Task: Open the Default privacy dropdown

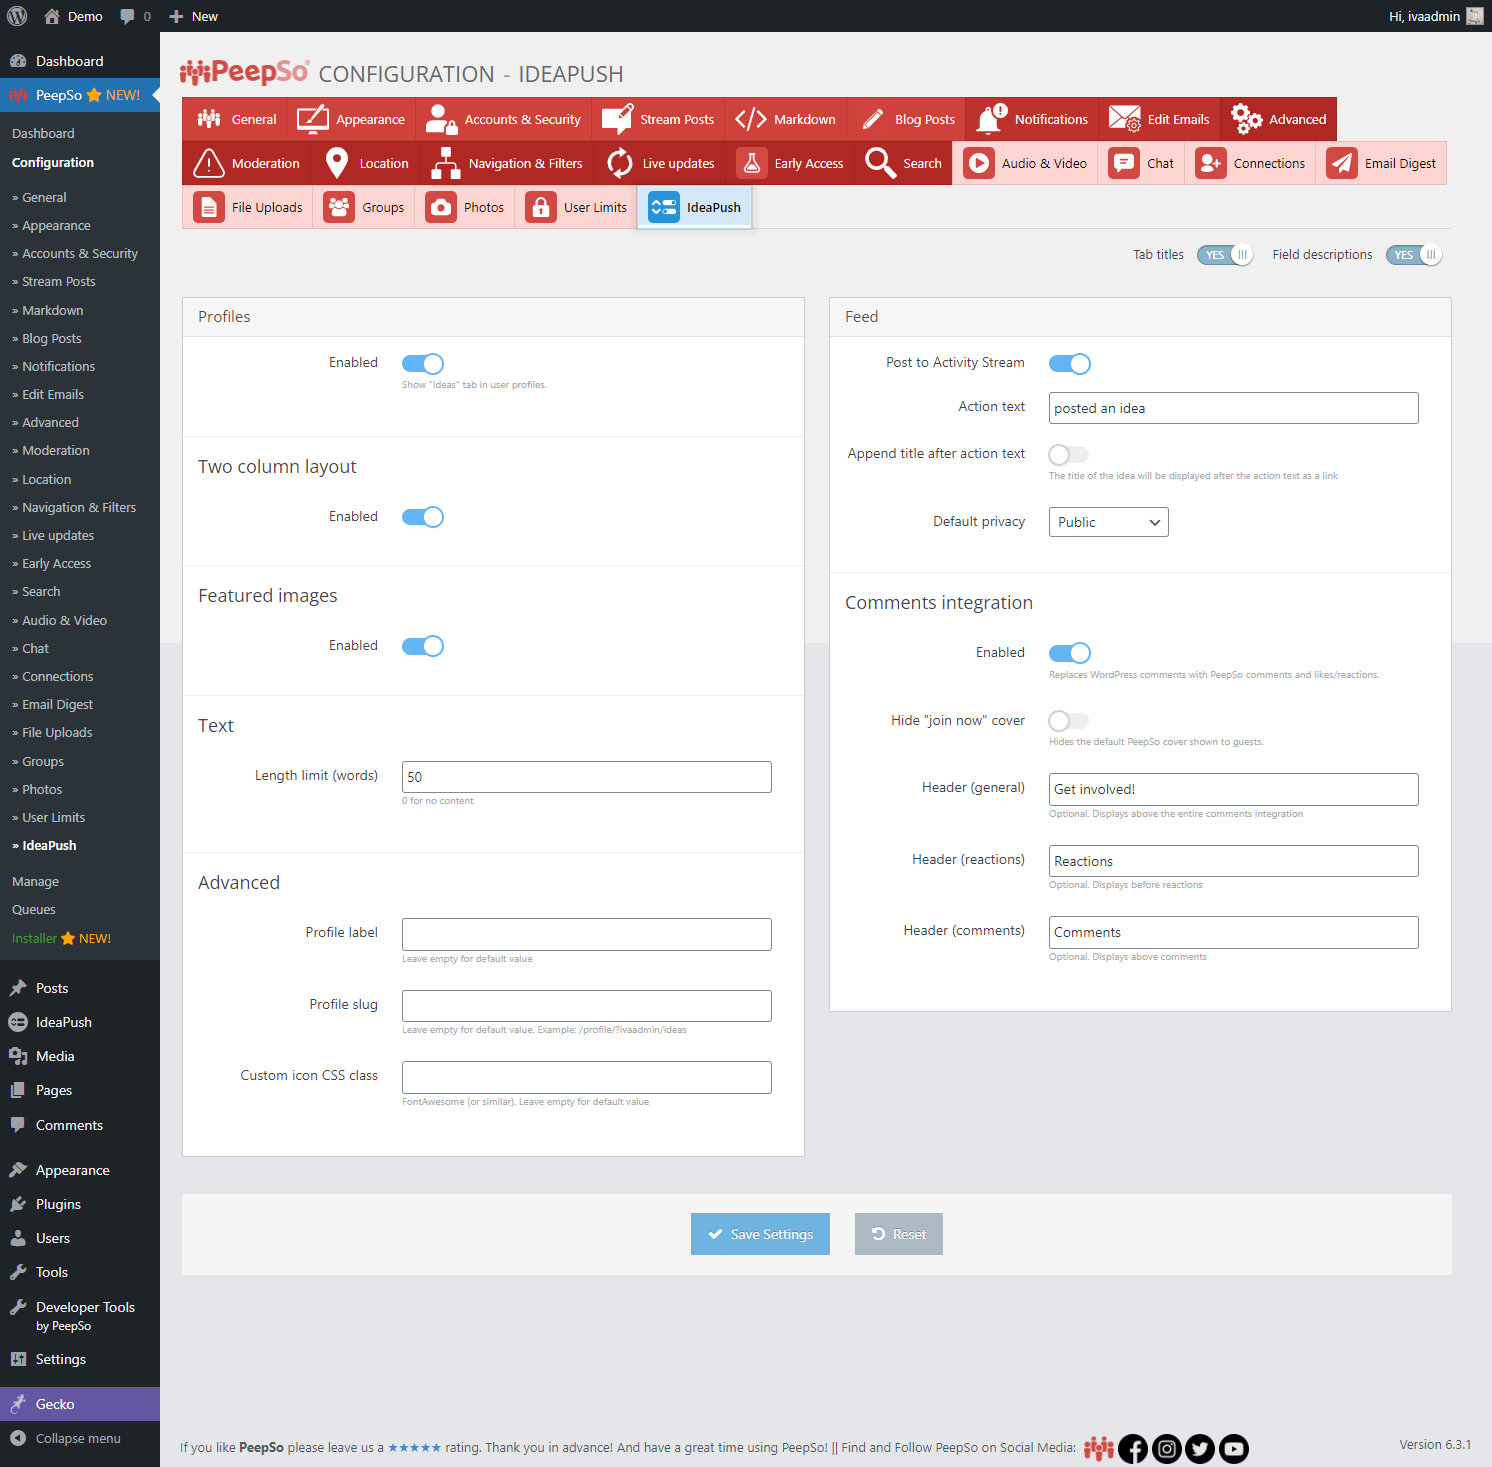Action: coord(1108,522)
